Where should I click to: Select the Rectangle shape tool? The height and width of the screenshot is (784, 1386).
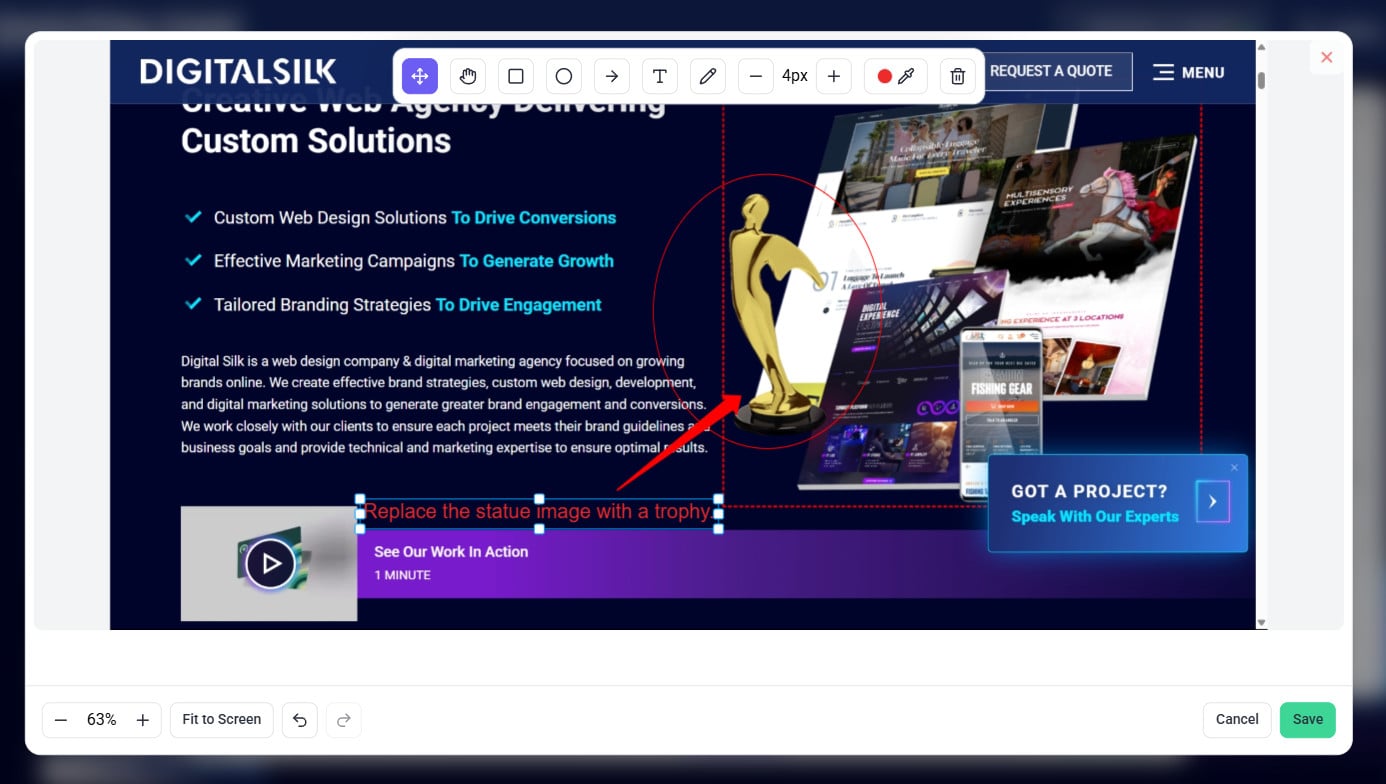tap(516, 76)
